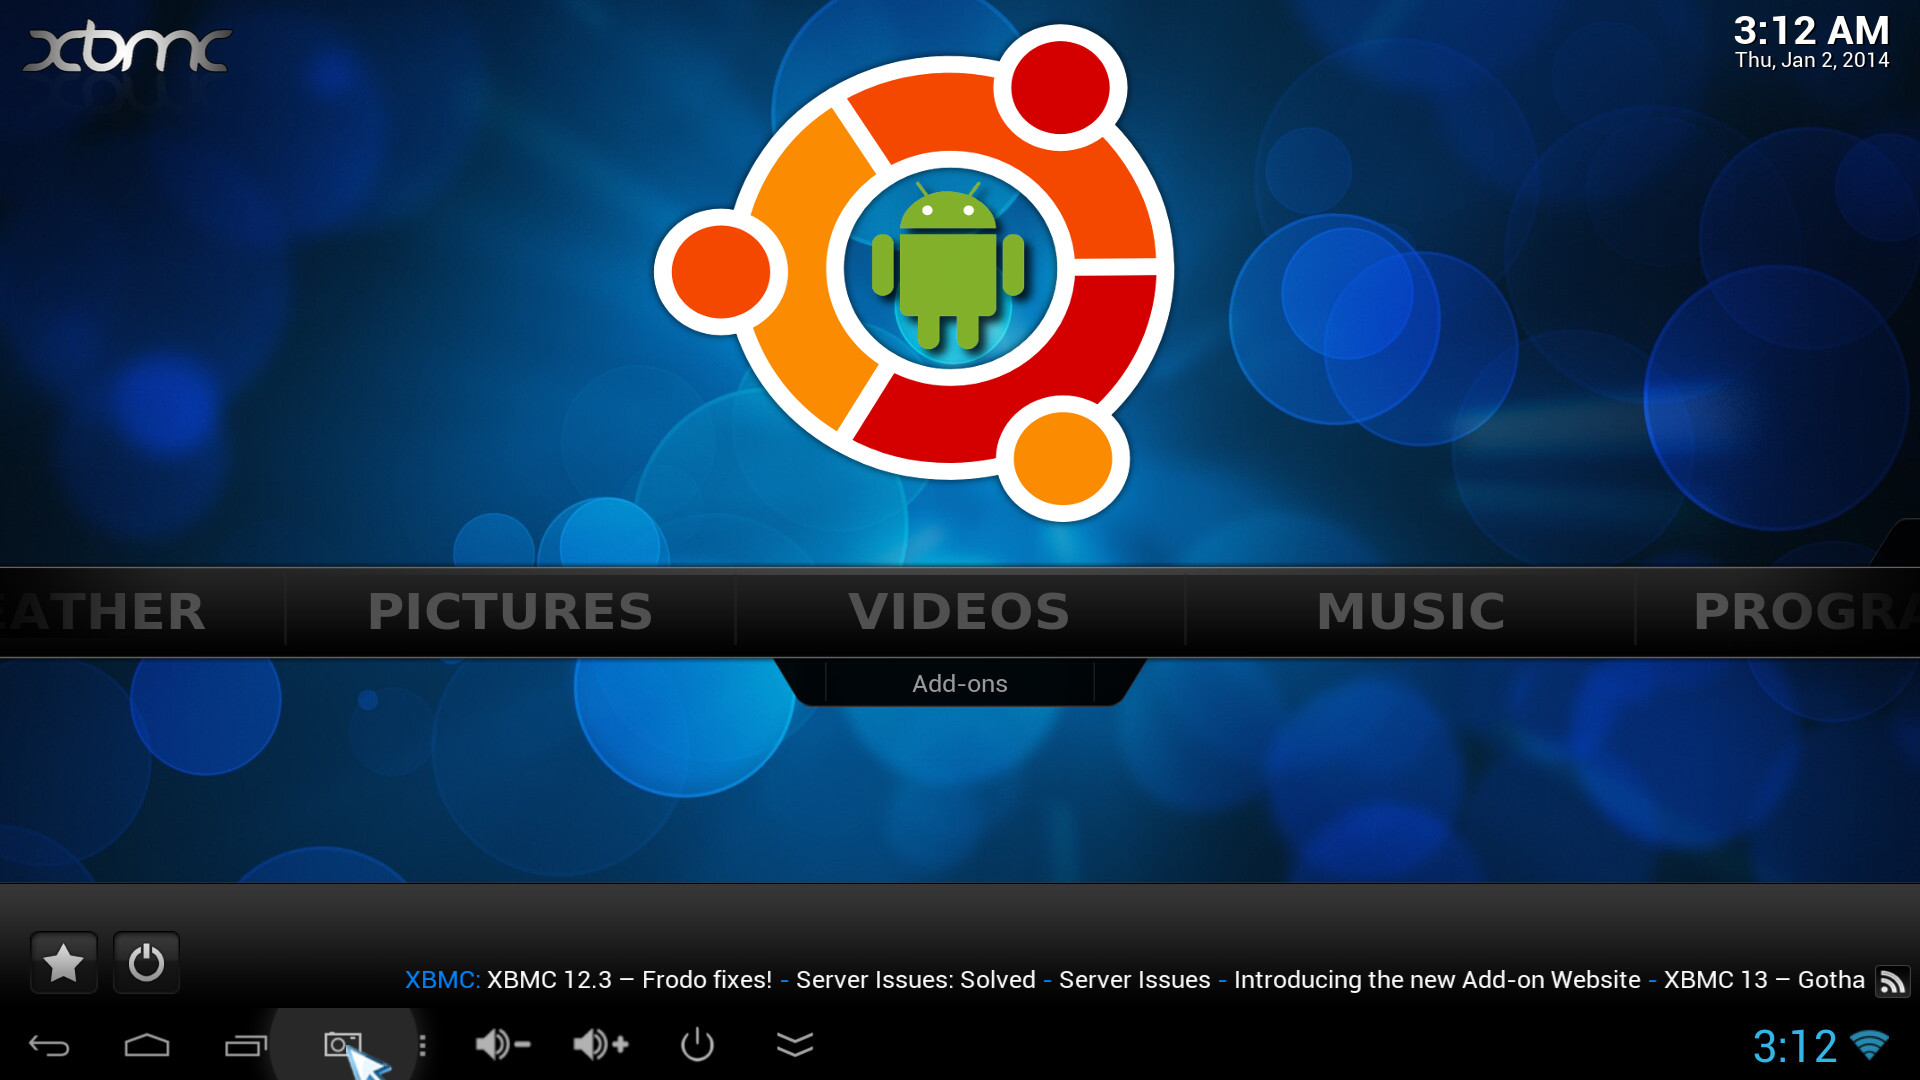The height and width of the screenshot is (1080, 1920).
Task: Select the Music menu item
Action: coord(1411,611)
